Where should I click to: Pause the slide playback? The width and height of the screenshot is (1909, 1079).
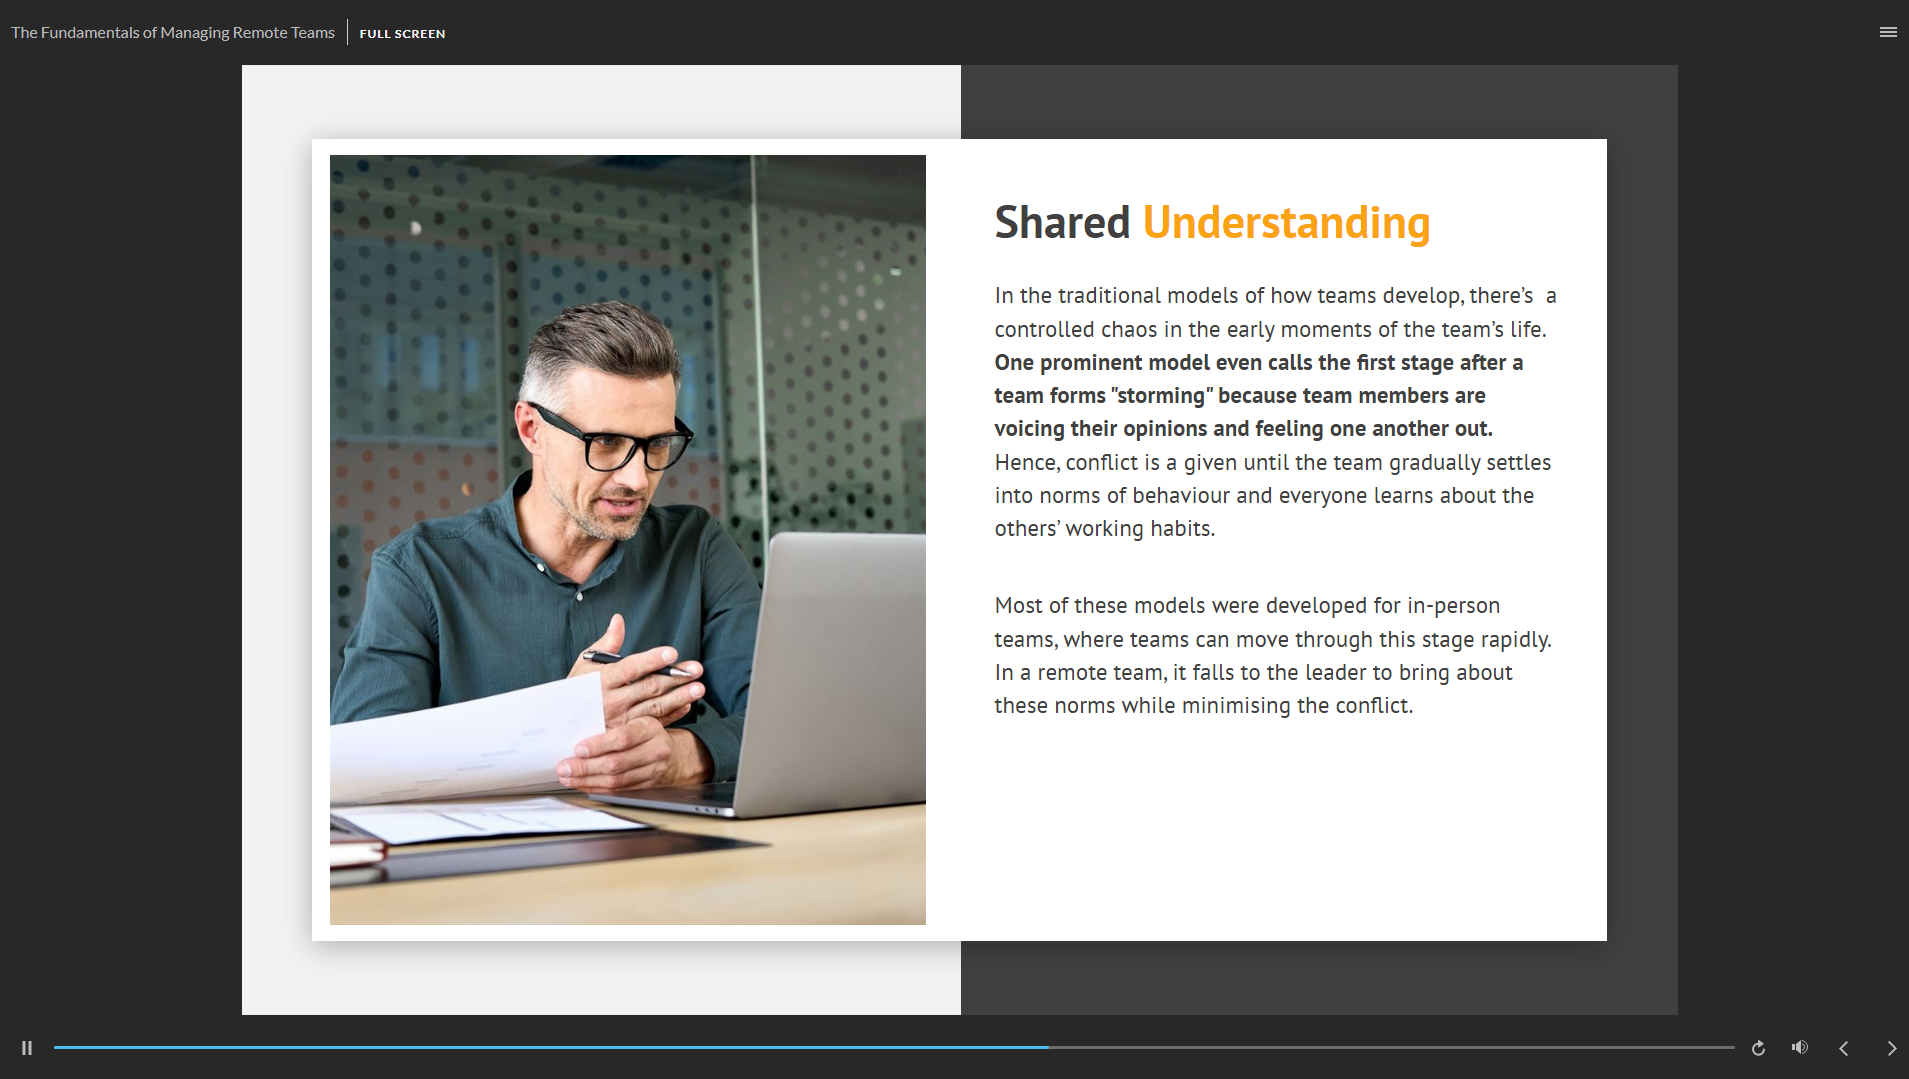(x=27, y=1048)
